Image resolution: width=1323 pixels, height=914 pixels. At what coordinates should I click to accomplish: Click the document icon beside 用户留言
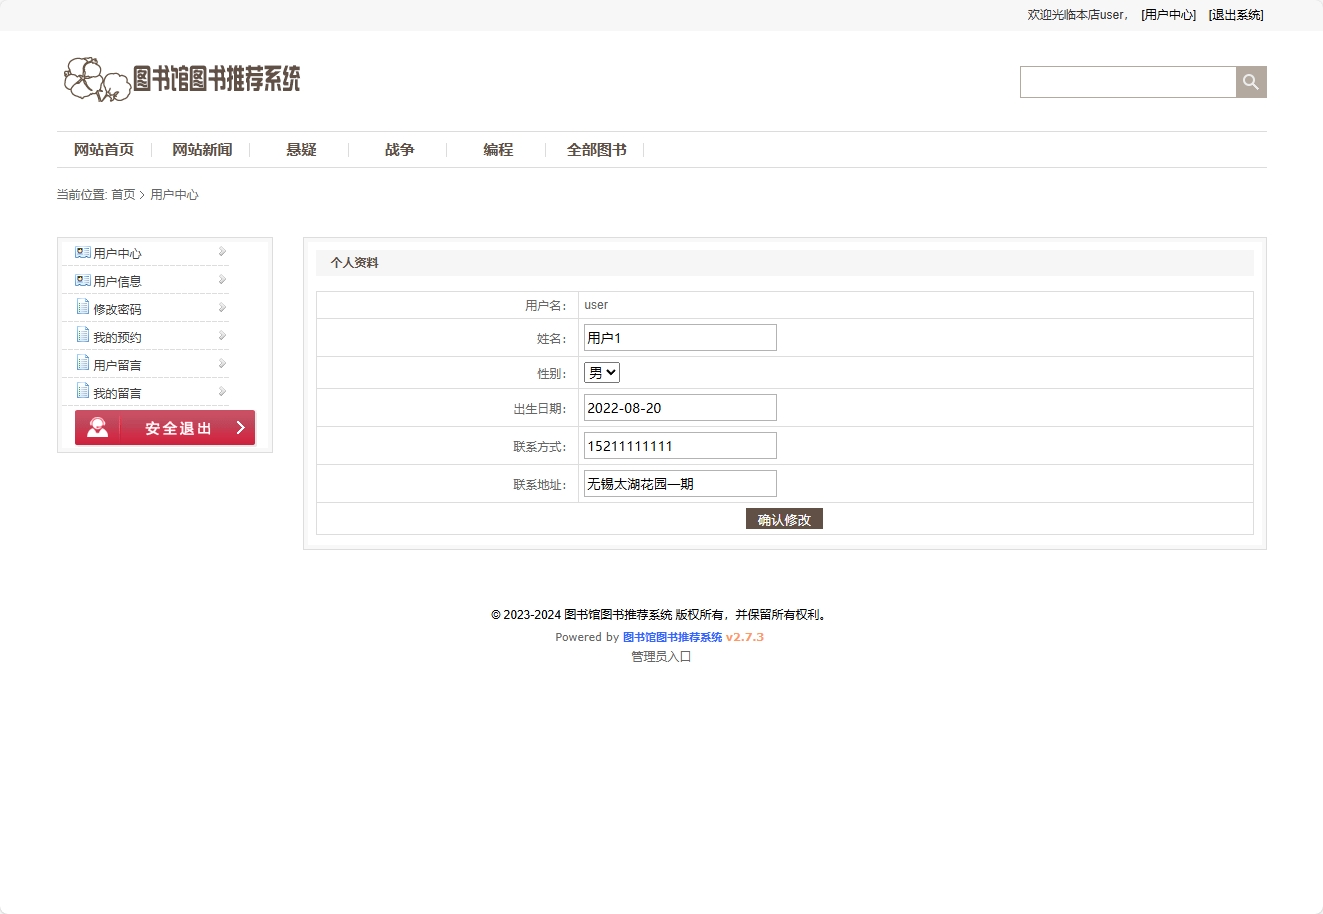pos(83,363)
